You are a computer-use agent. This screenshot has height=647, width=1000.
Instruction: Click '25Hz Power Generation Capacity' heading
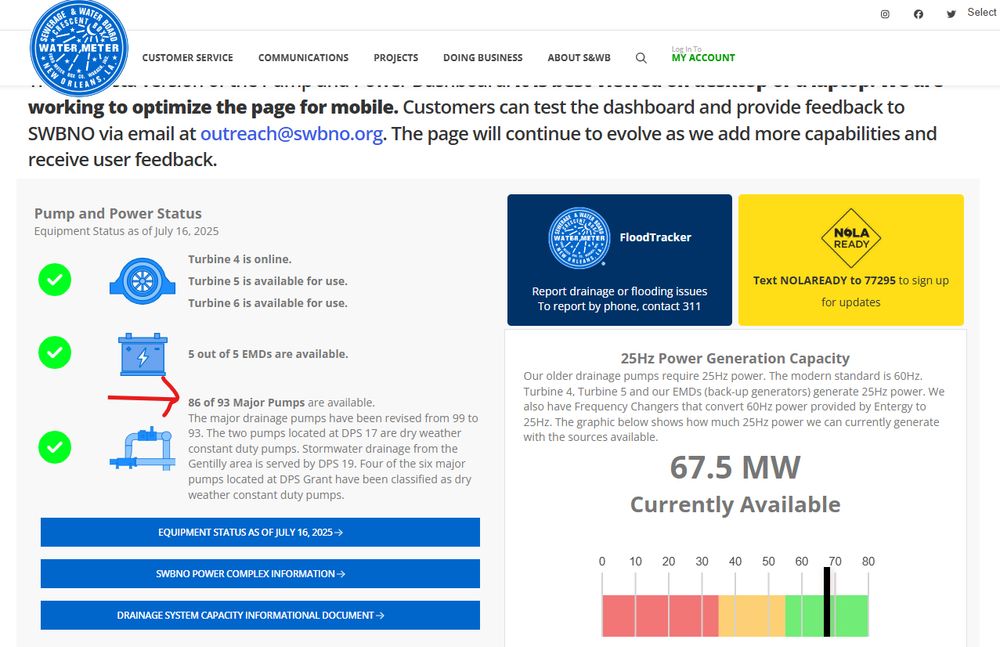735,359
